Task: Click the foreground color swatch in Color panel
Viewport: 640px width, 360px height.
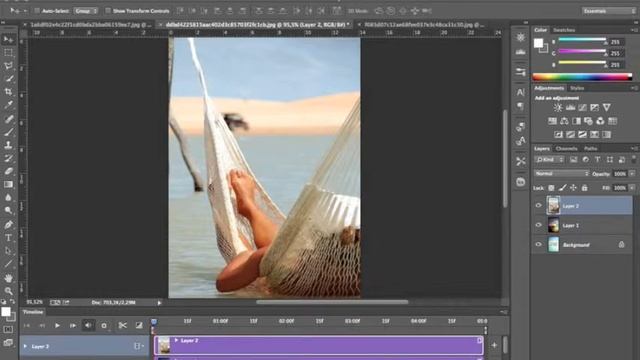Action: pos(539,43)
